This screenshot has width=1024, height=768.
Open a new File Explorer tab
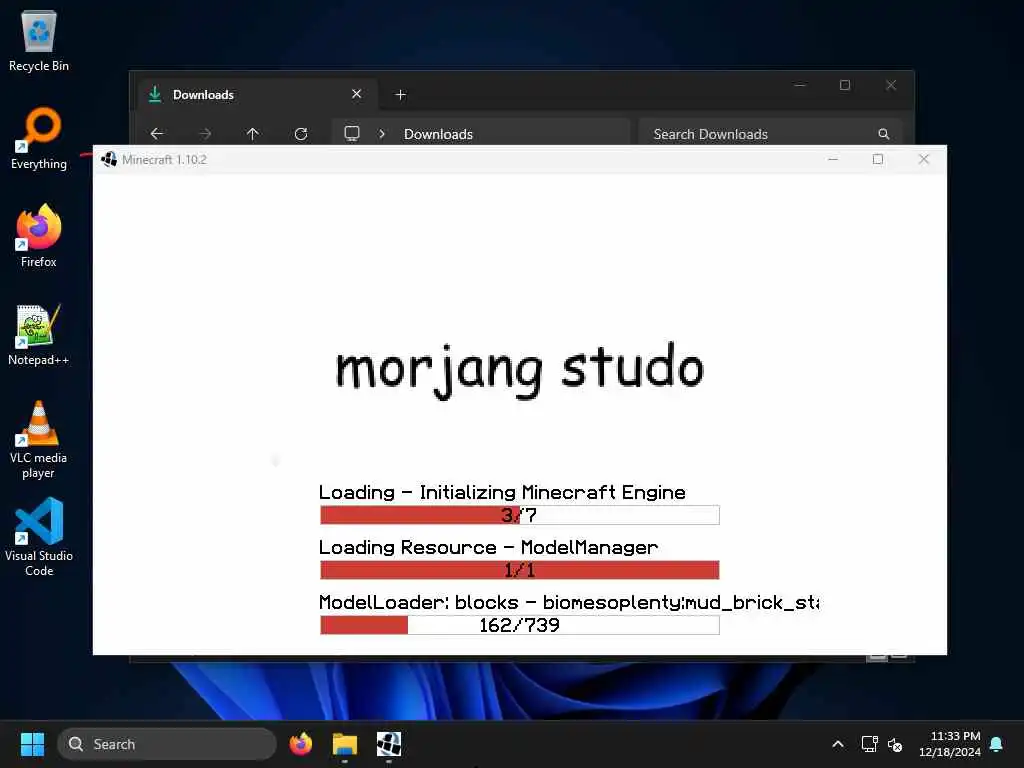coord(400,95)
